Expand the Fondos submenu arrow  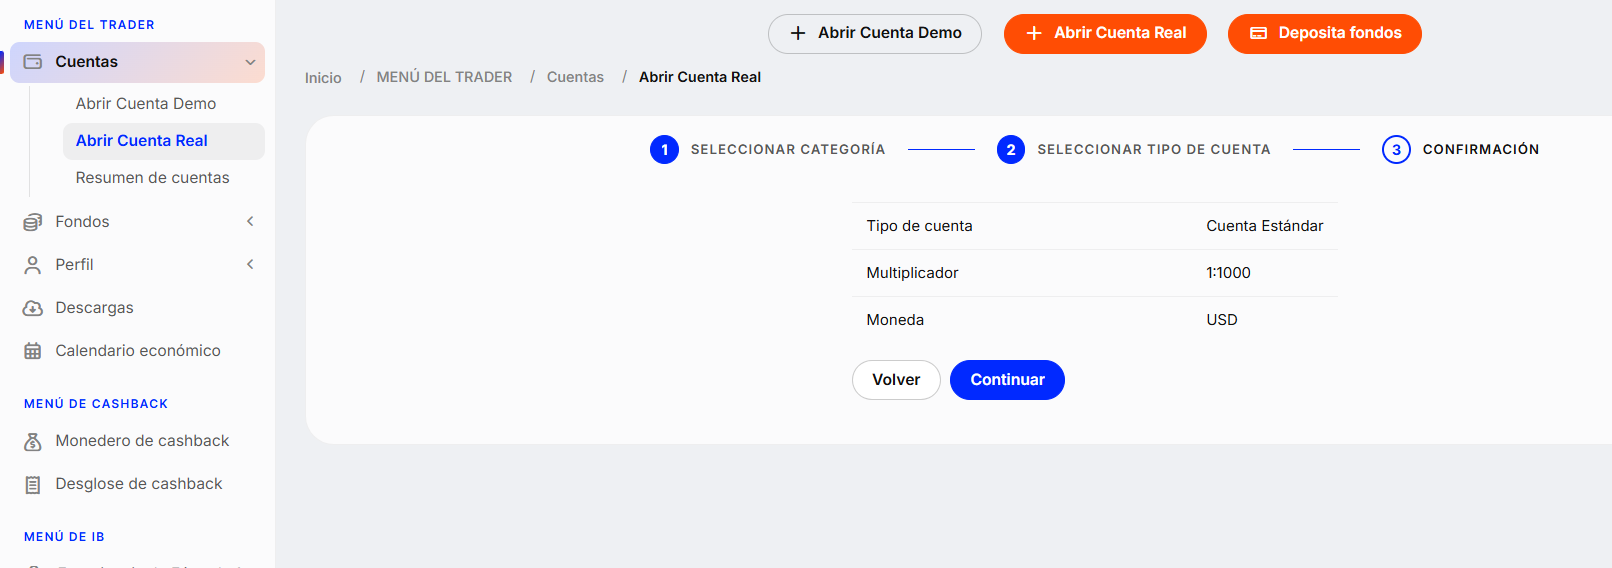pyautogui.click(x=250, y=222)
